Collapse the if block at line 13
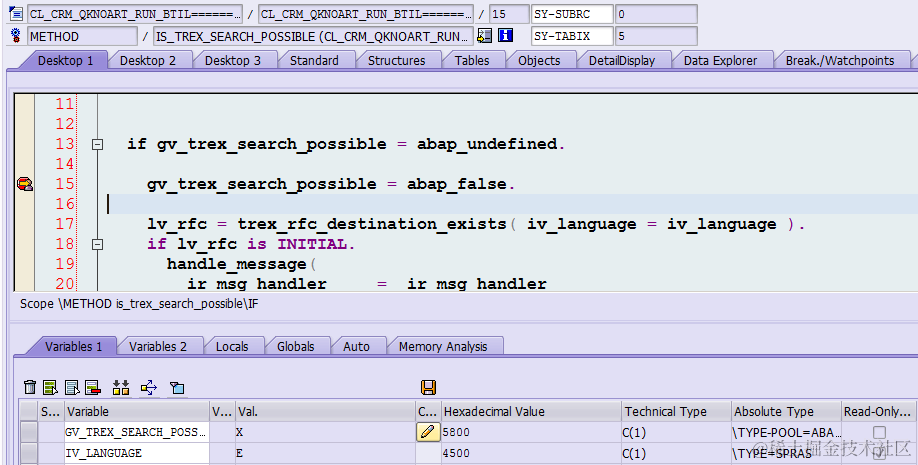 click(98, 144)
